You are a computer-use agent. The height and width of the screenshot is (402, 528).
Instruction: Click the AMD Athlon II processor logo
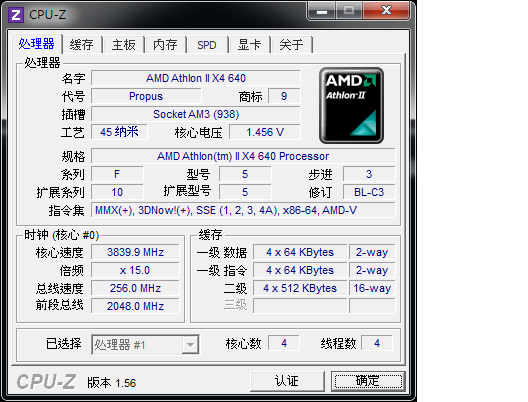point(351,105)
